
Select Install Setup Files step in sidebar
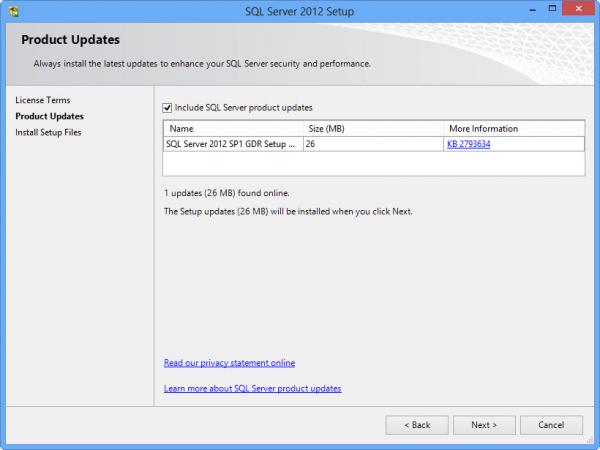(48, 132)
